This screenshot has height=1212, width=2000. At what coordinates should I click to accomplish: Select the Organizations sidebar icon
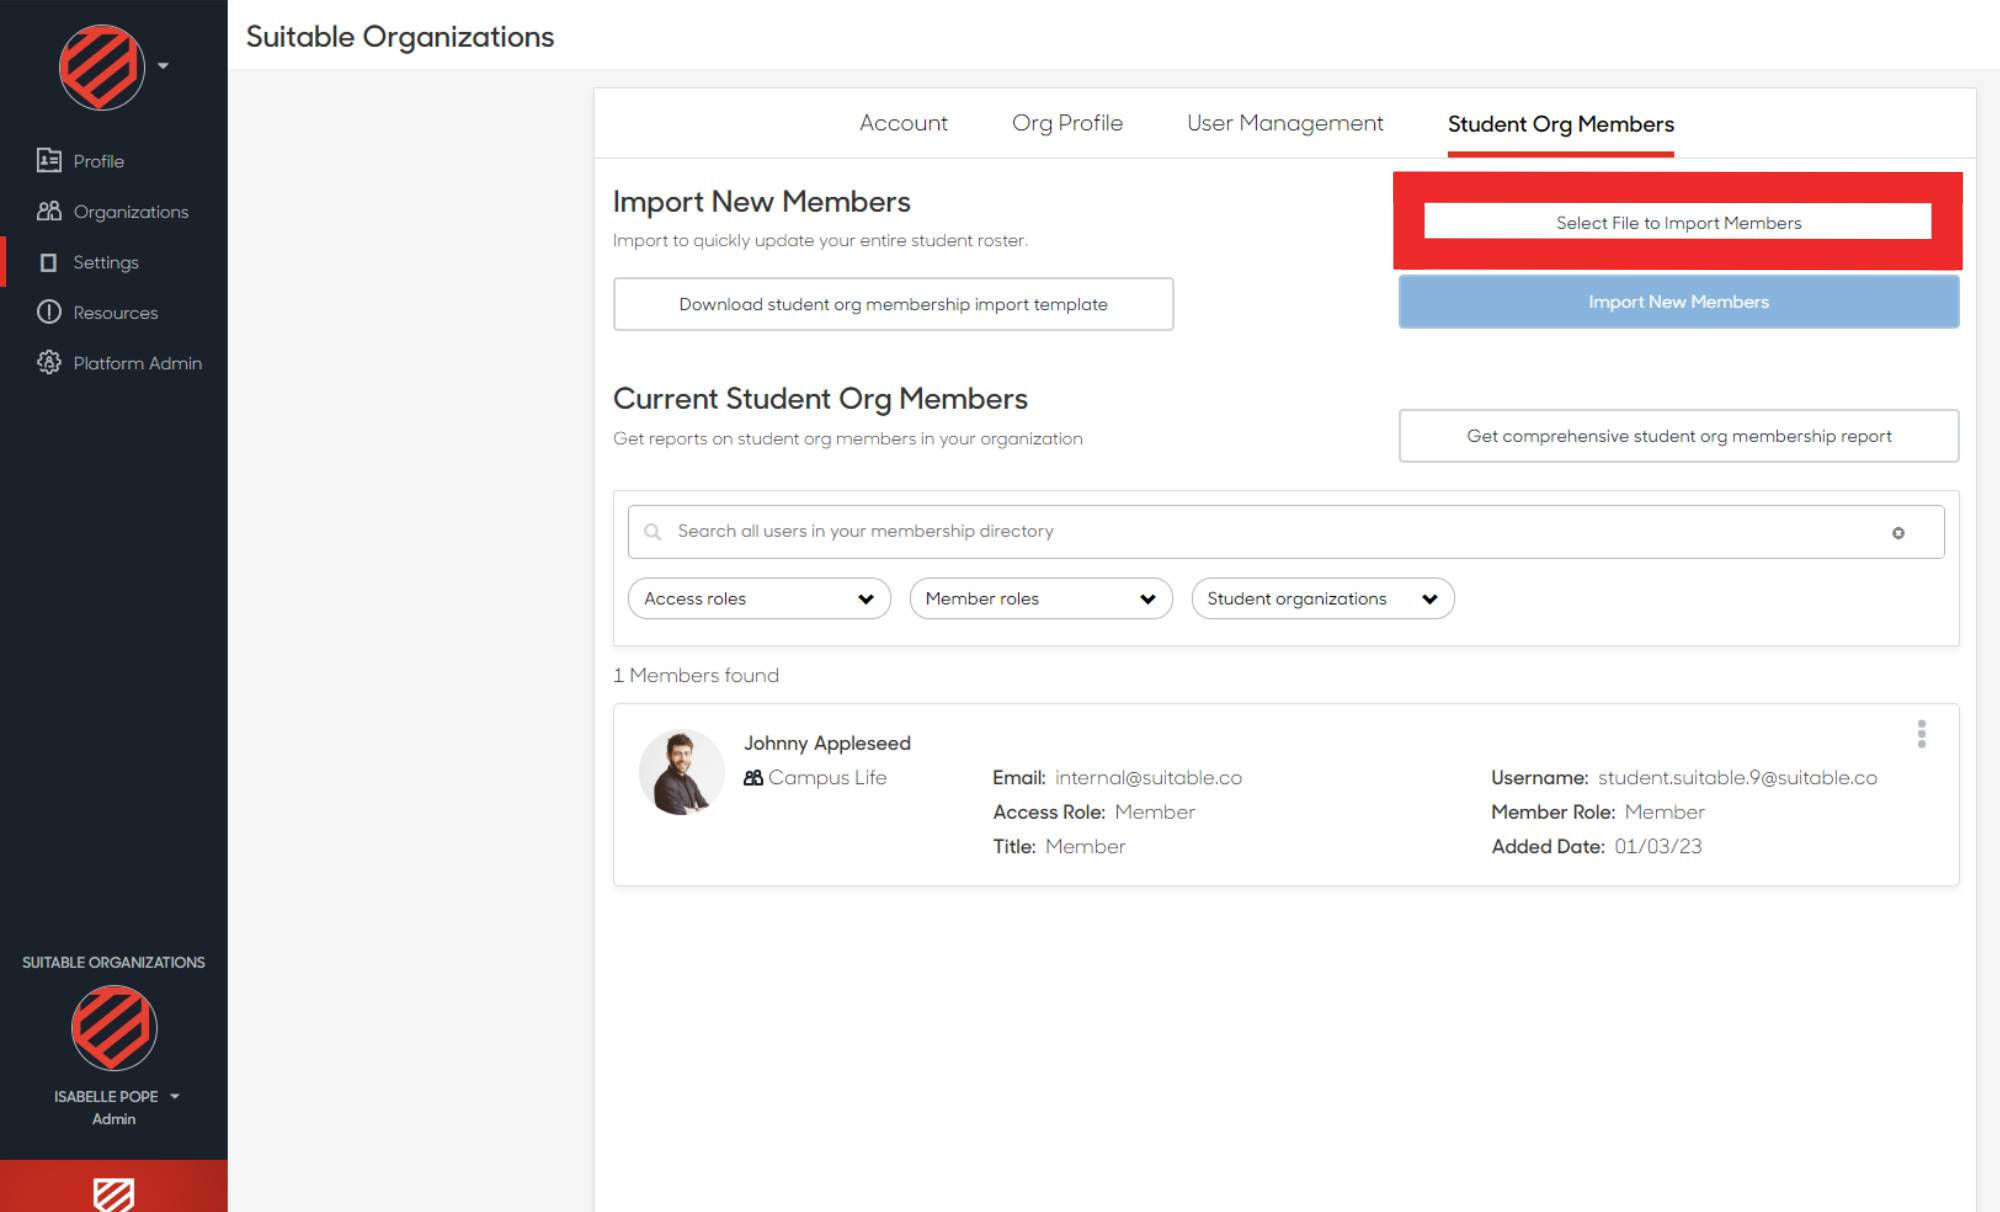point(130,211)
